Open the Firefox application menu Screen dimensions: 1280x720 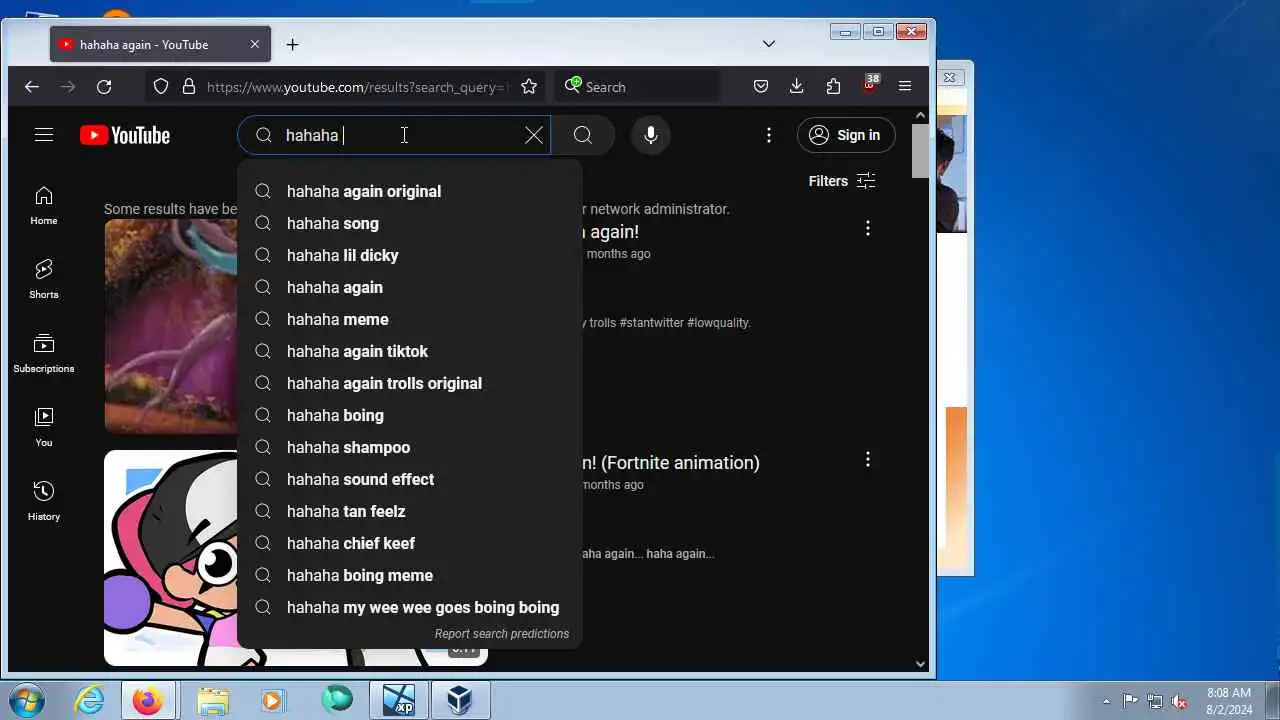coord(905,87)
